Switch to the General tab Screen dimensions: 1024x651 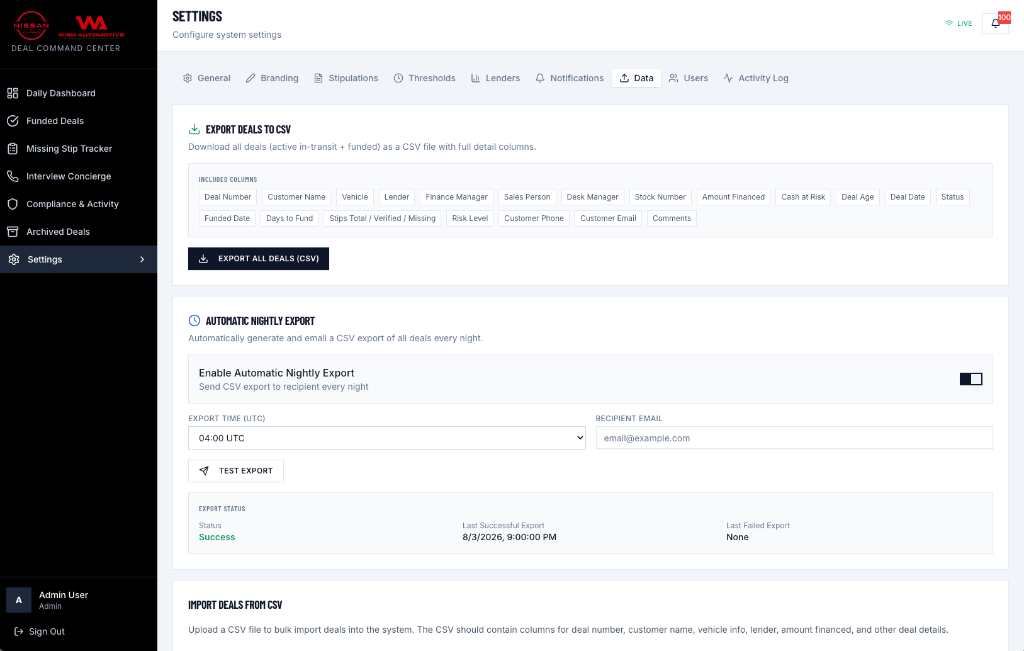point(206,78)
